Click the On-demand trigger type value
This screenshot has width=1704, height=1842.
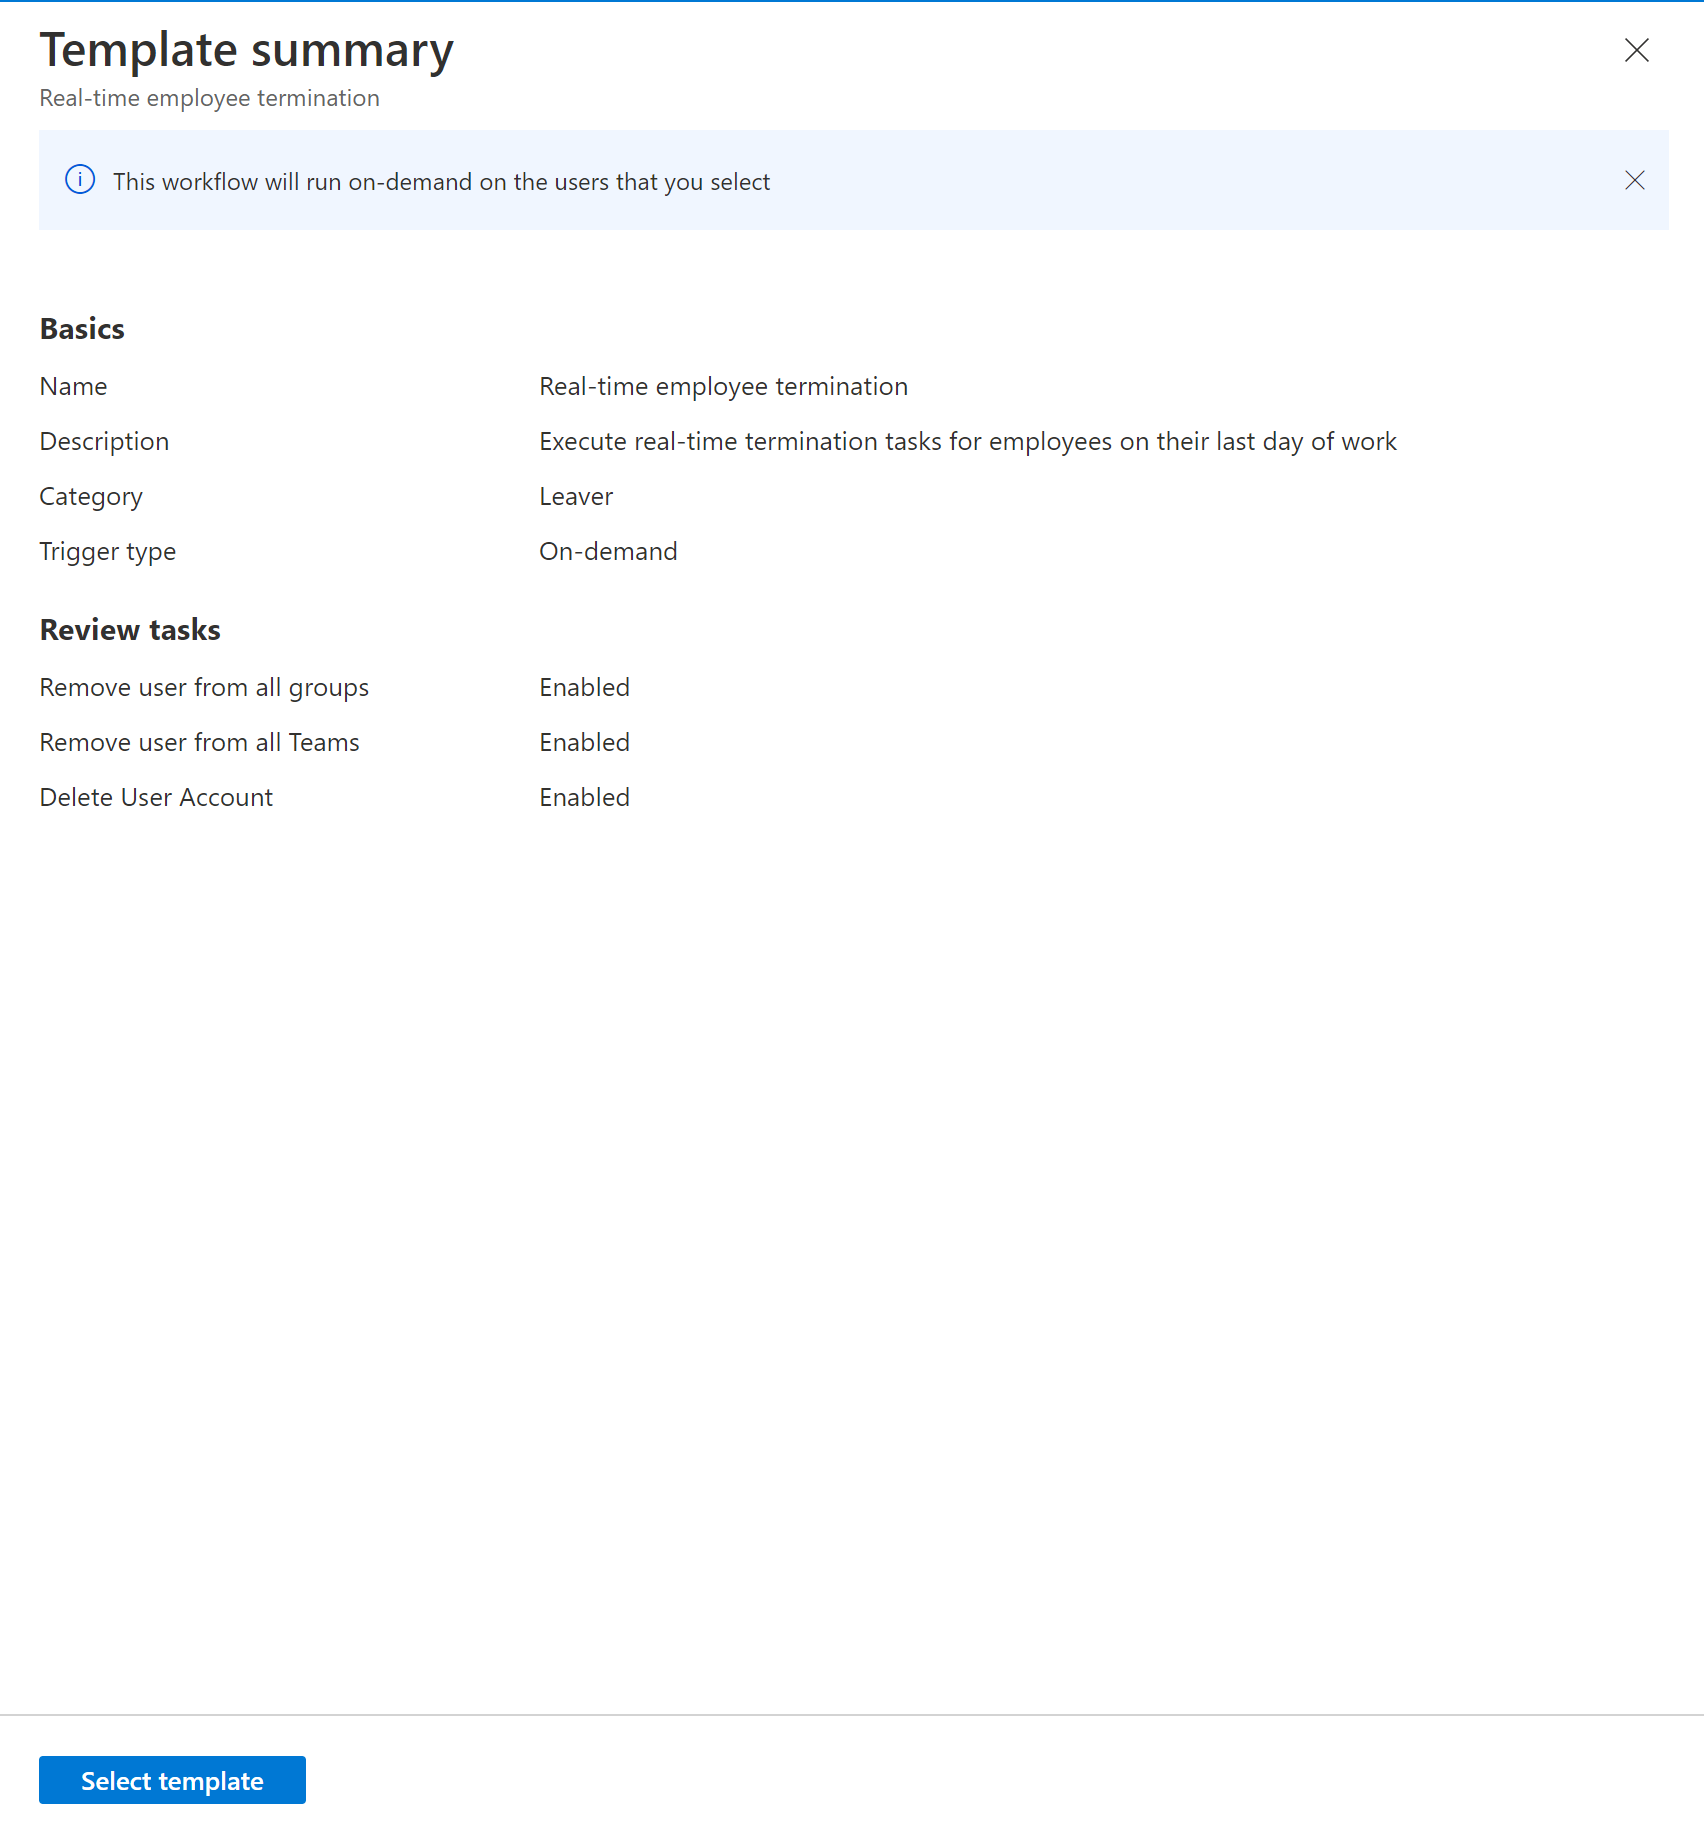click(607, 550)
